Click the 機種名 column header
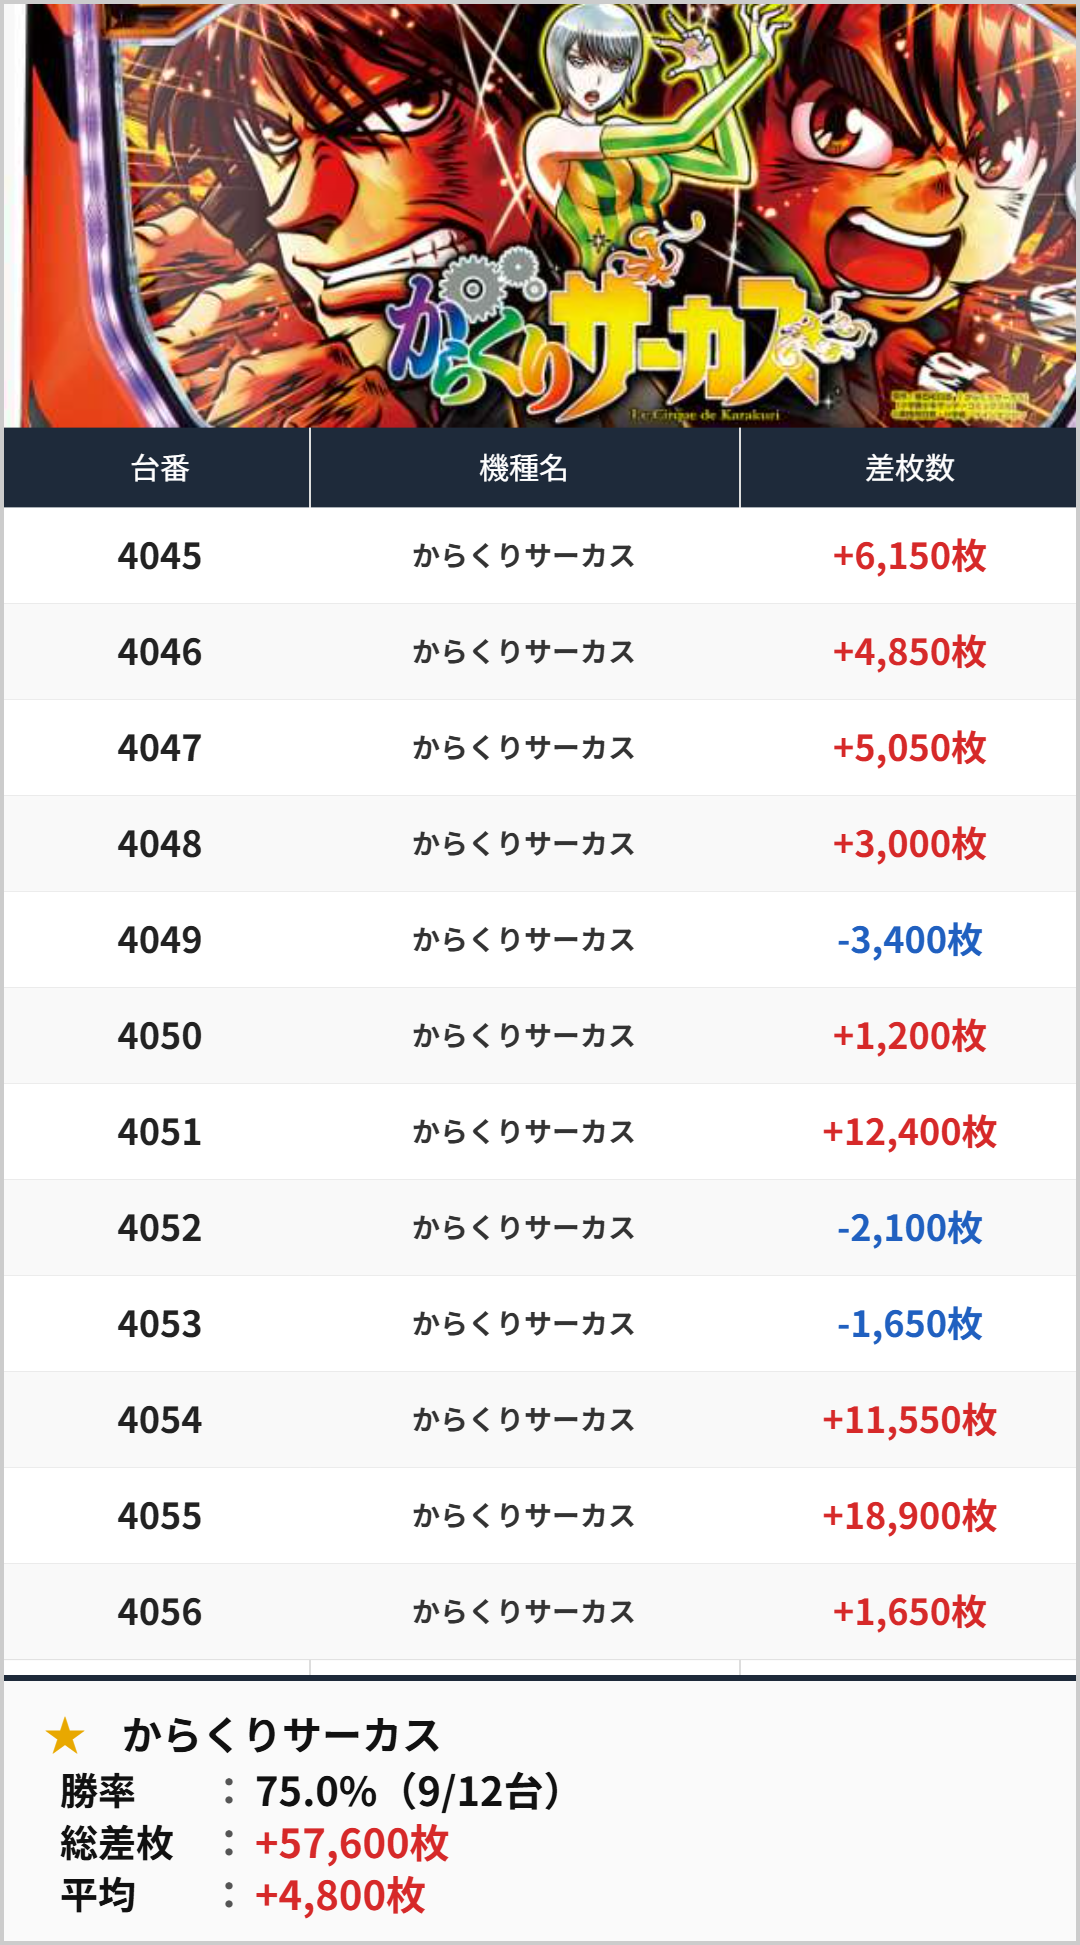Image resolution: width=1080 pixels, height=1945 pixels. 524,468
